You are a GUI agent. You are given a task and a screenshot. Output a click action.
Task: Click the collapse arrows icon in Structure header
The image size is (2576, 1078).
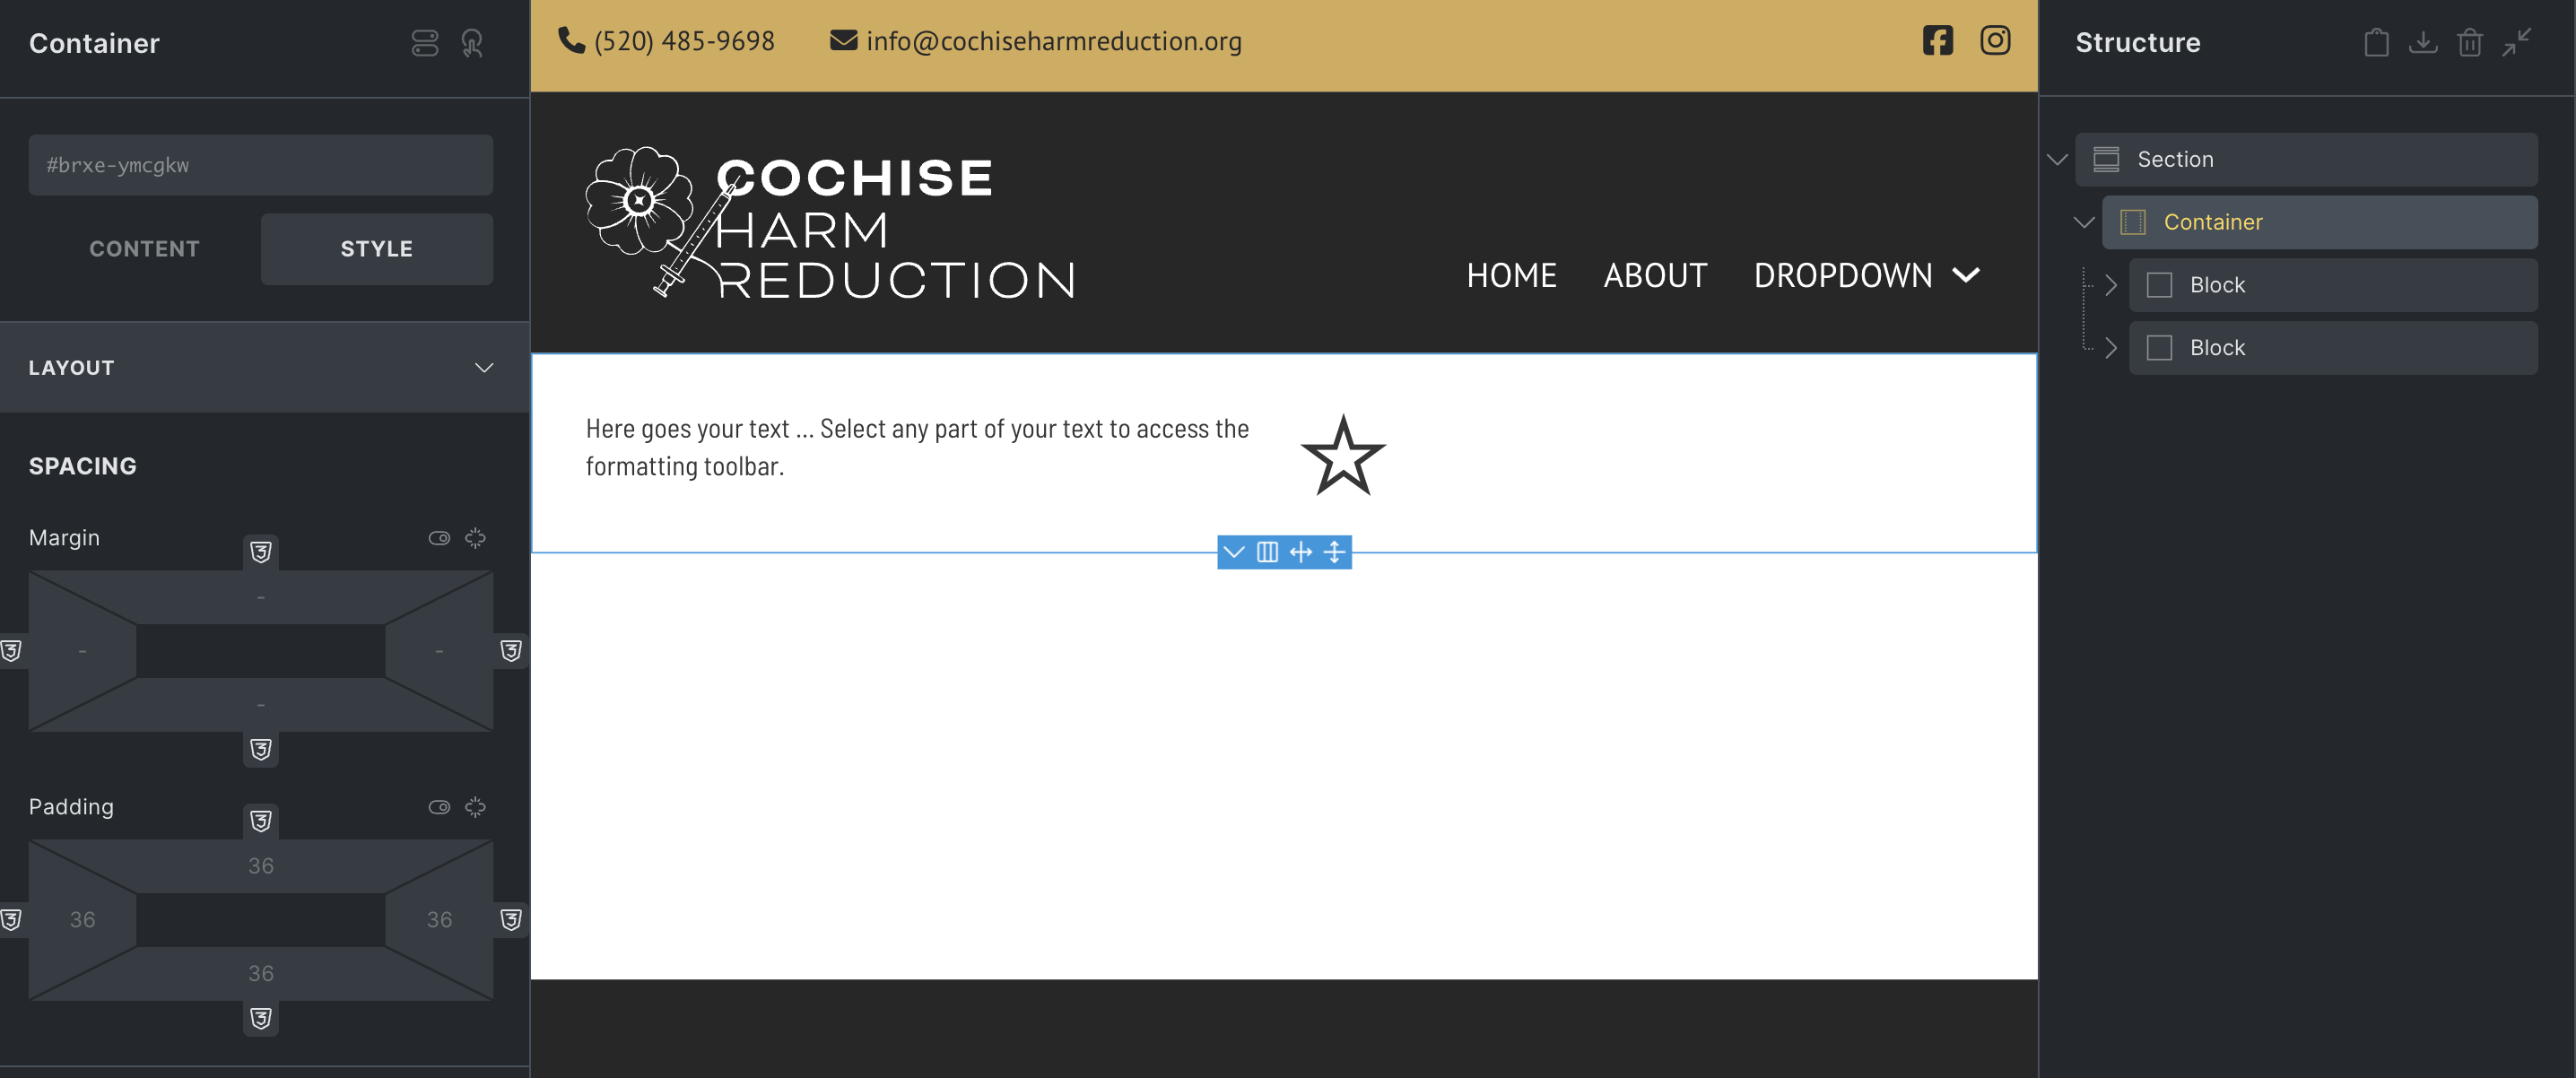point(2516,42)
